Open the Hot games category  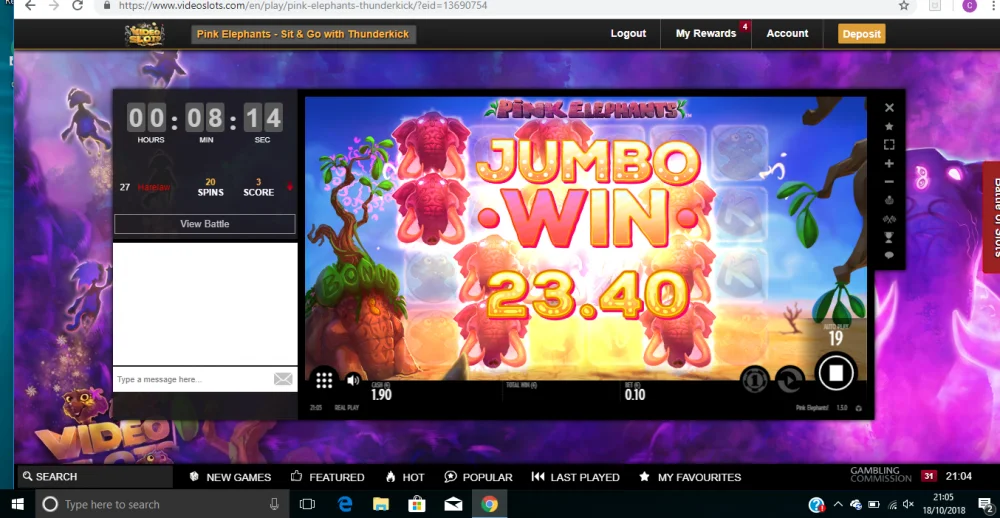[x=405, y=477]
